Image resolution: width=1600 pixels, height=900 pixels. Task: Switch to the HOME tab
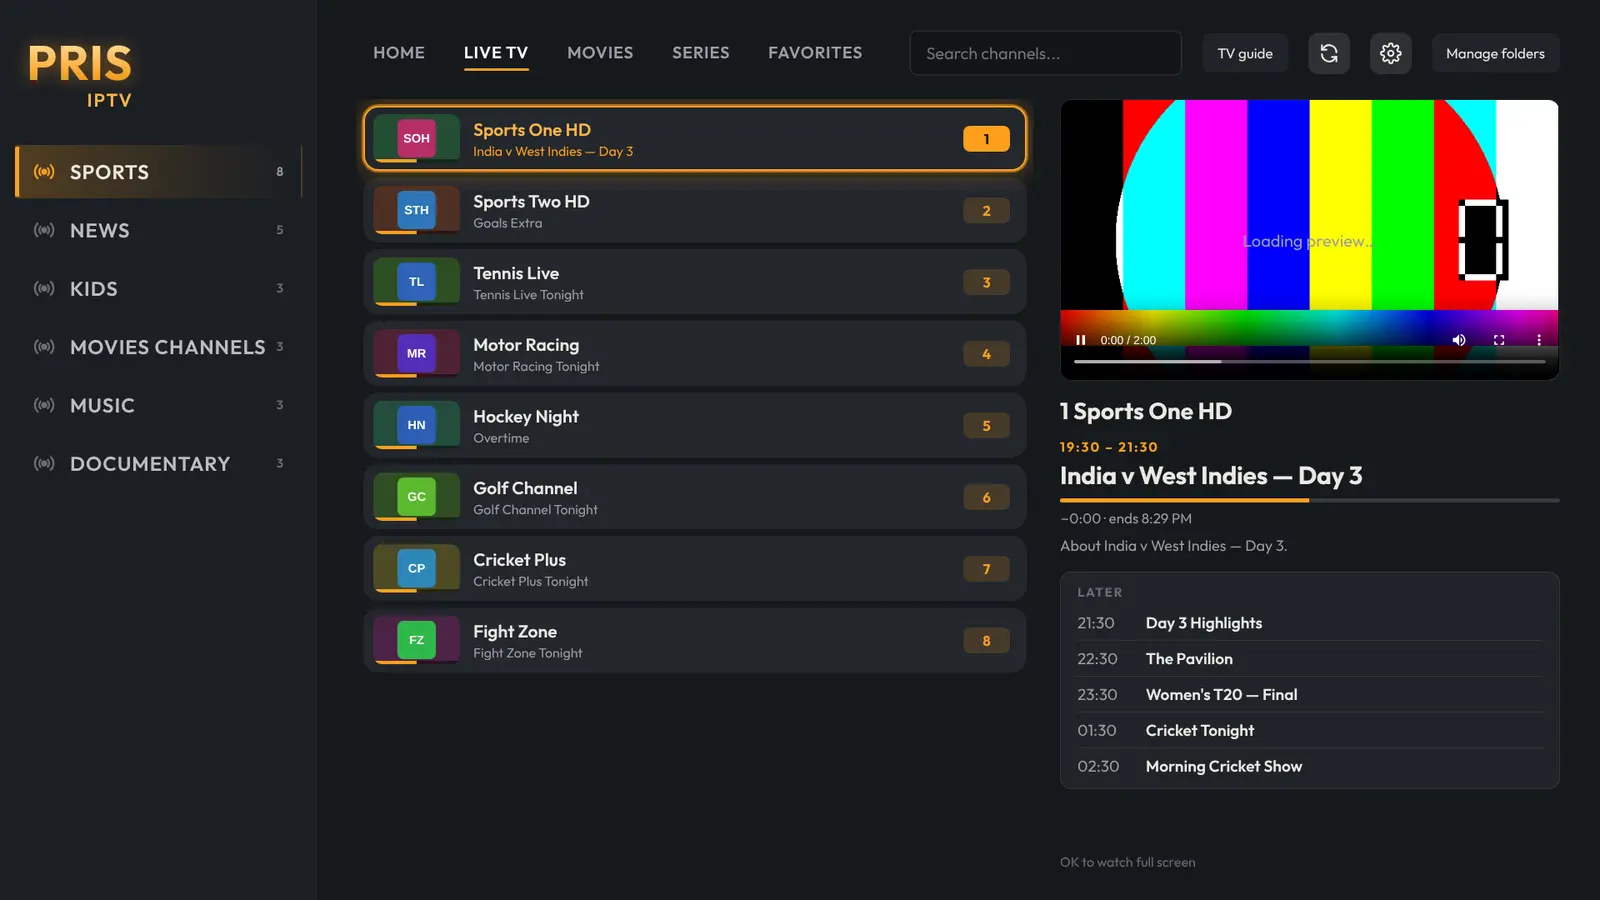click(x=399, y=53)
